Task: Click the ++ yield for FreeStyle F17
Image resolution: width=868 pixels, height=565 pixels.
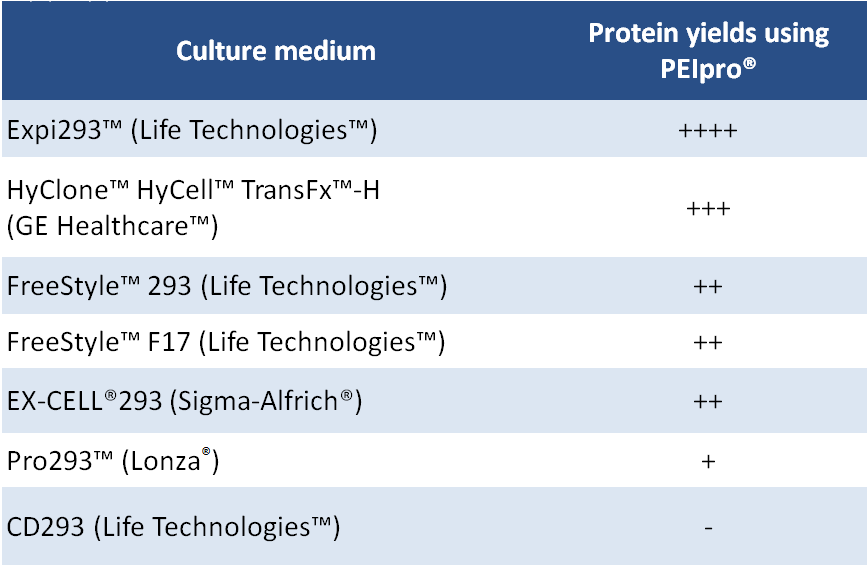Action: point(708,342)
